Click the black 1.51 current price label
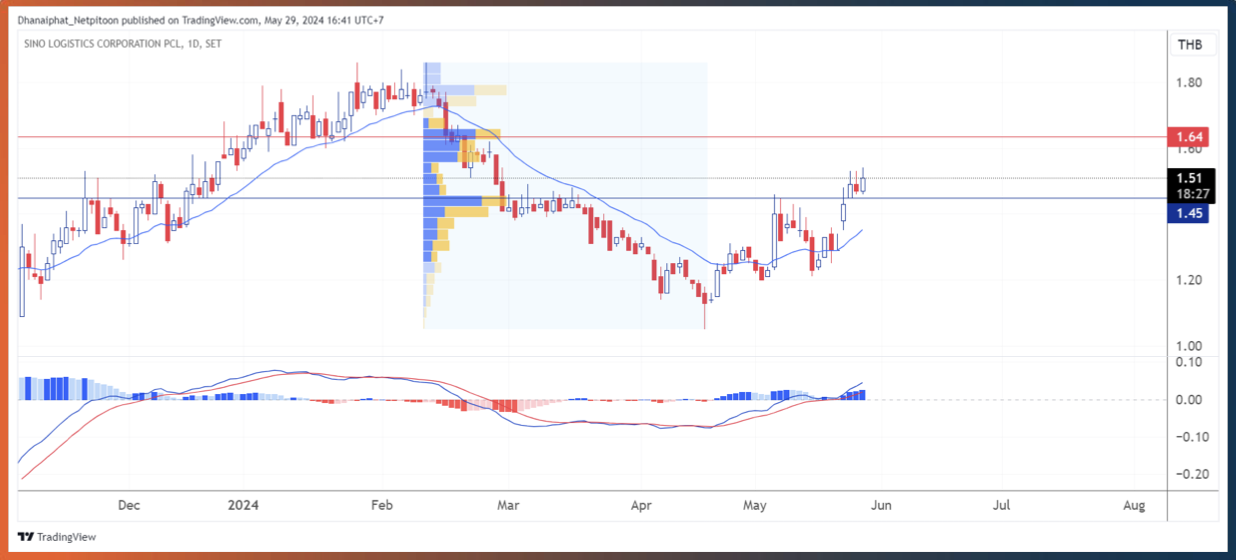1236x560 pixels. click(1188, 178)
